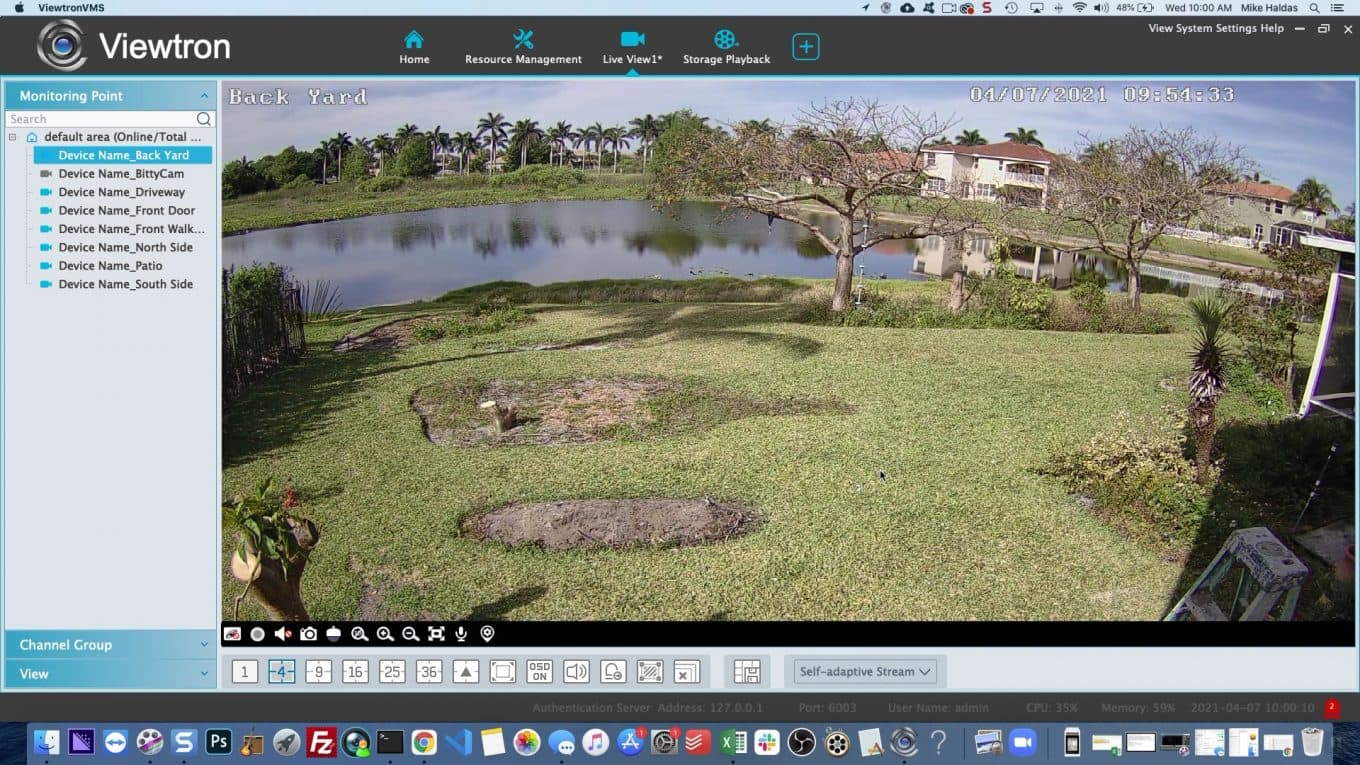
Task: Activate the talk microphone icon
Action: (461, 633)
